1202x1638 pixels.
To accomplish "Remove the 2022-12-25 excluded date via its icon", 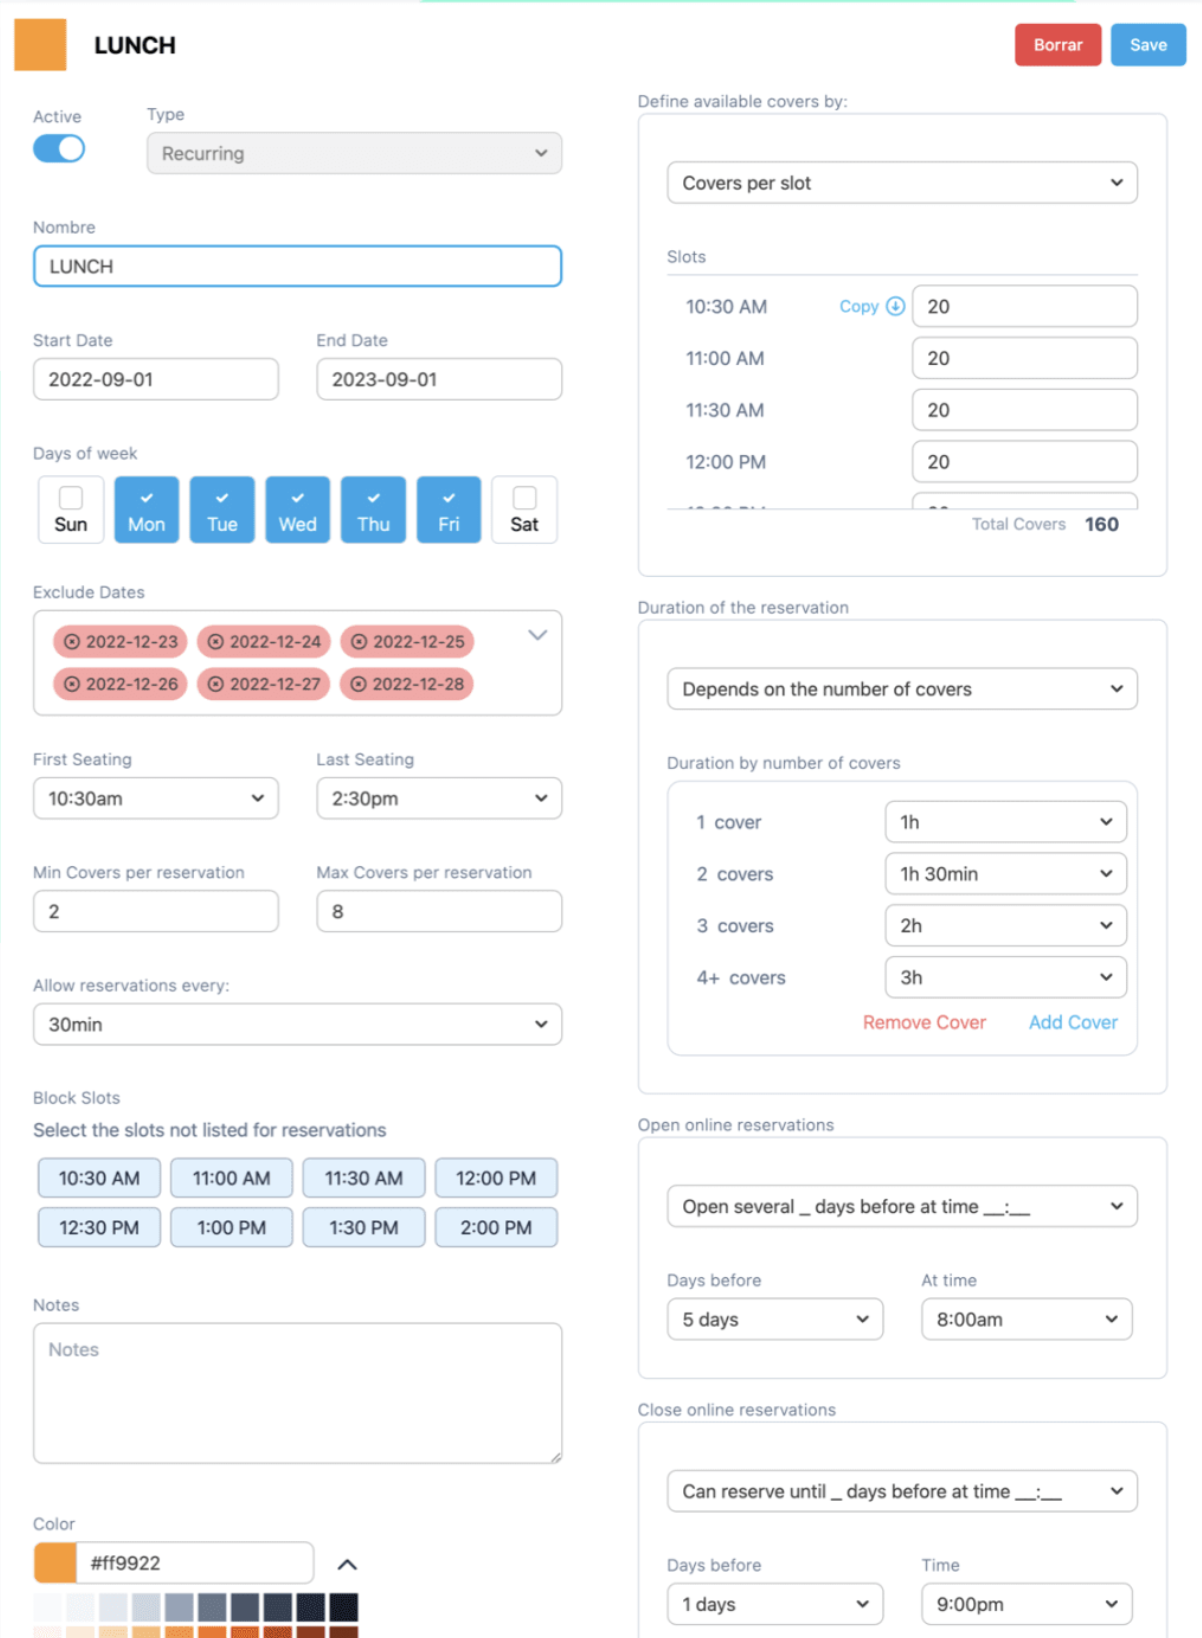I will (359, 642).
